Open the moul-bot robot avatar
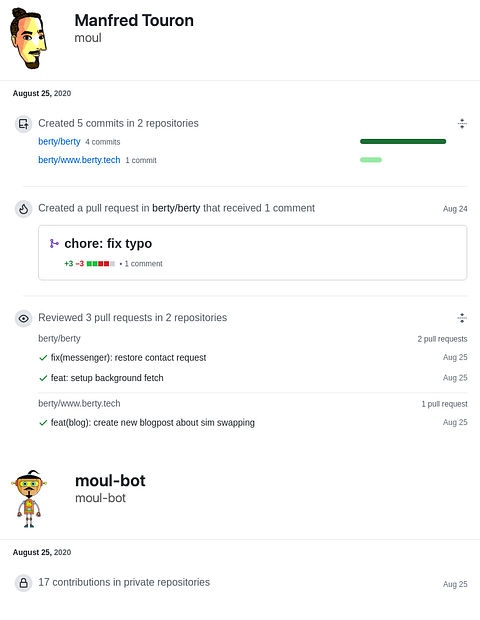The height and width of the screenshot is (620, 480). [x=29, y=499]
